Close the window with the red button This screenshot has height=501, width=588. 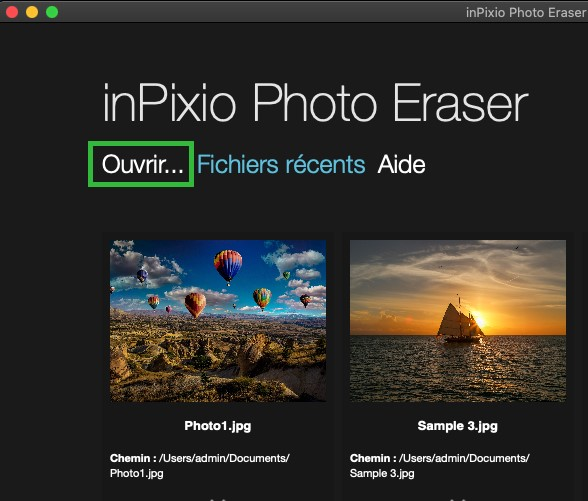(x=12, y=12)
